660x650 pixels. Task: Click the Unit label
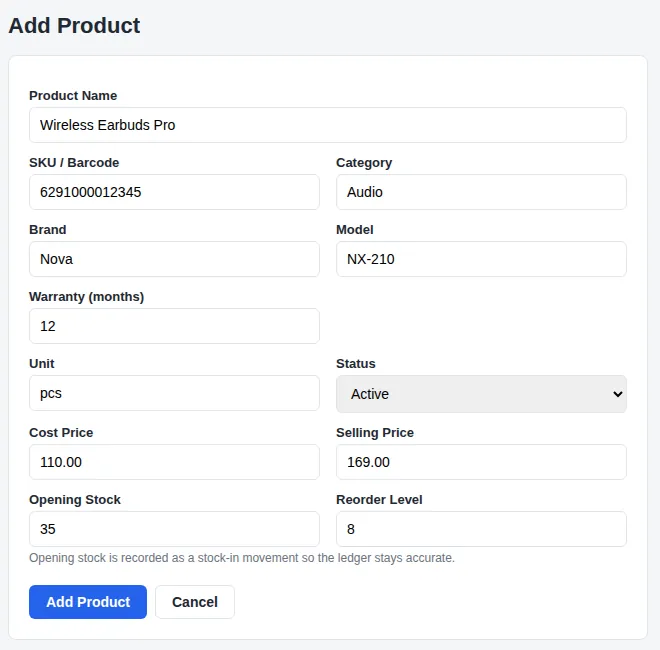pyautogui.click(x=42, y=363)
